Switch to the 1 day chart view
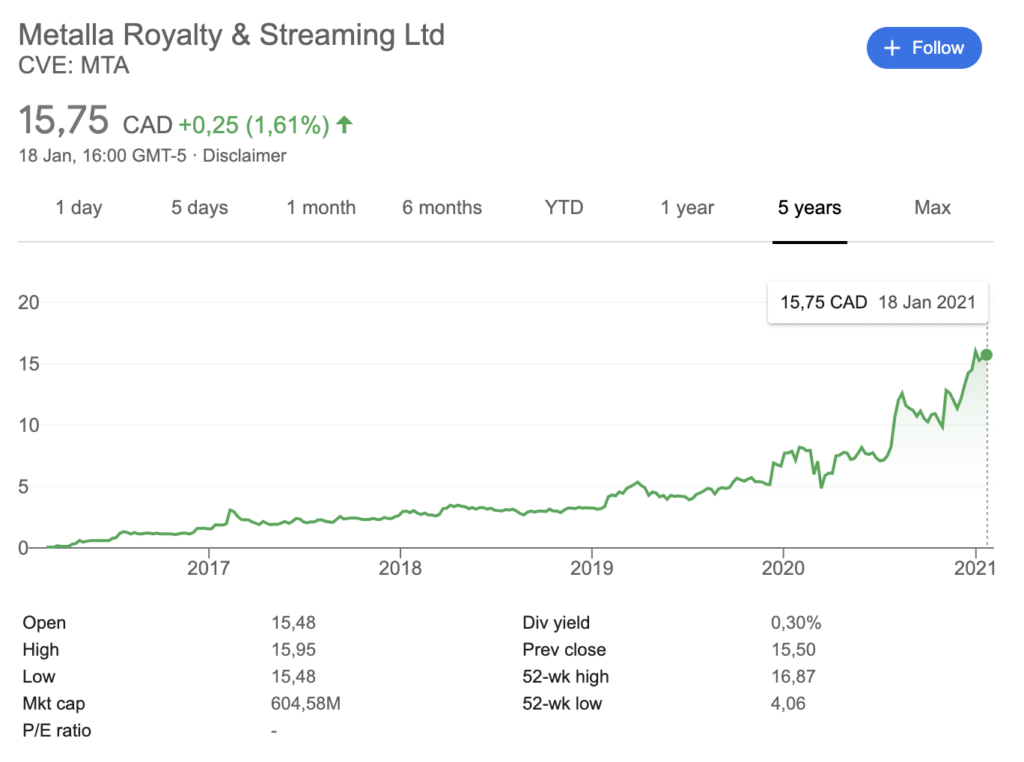Image resolution: width=1024 pixels, height=762 pixels. click(78, 208)
